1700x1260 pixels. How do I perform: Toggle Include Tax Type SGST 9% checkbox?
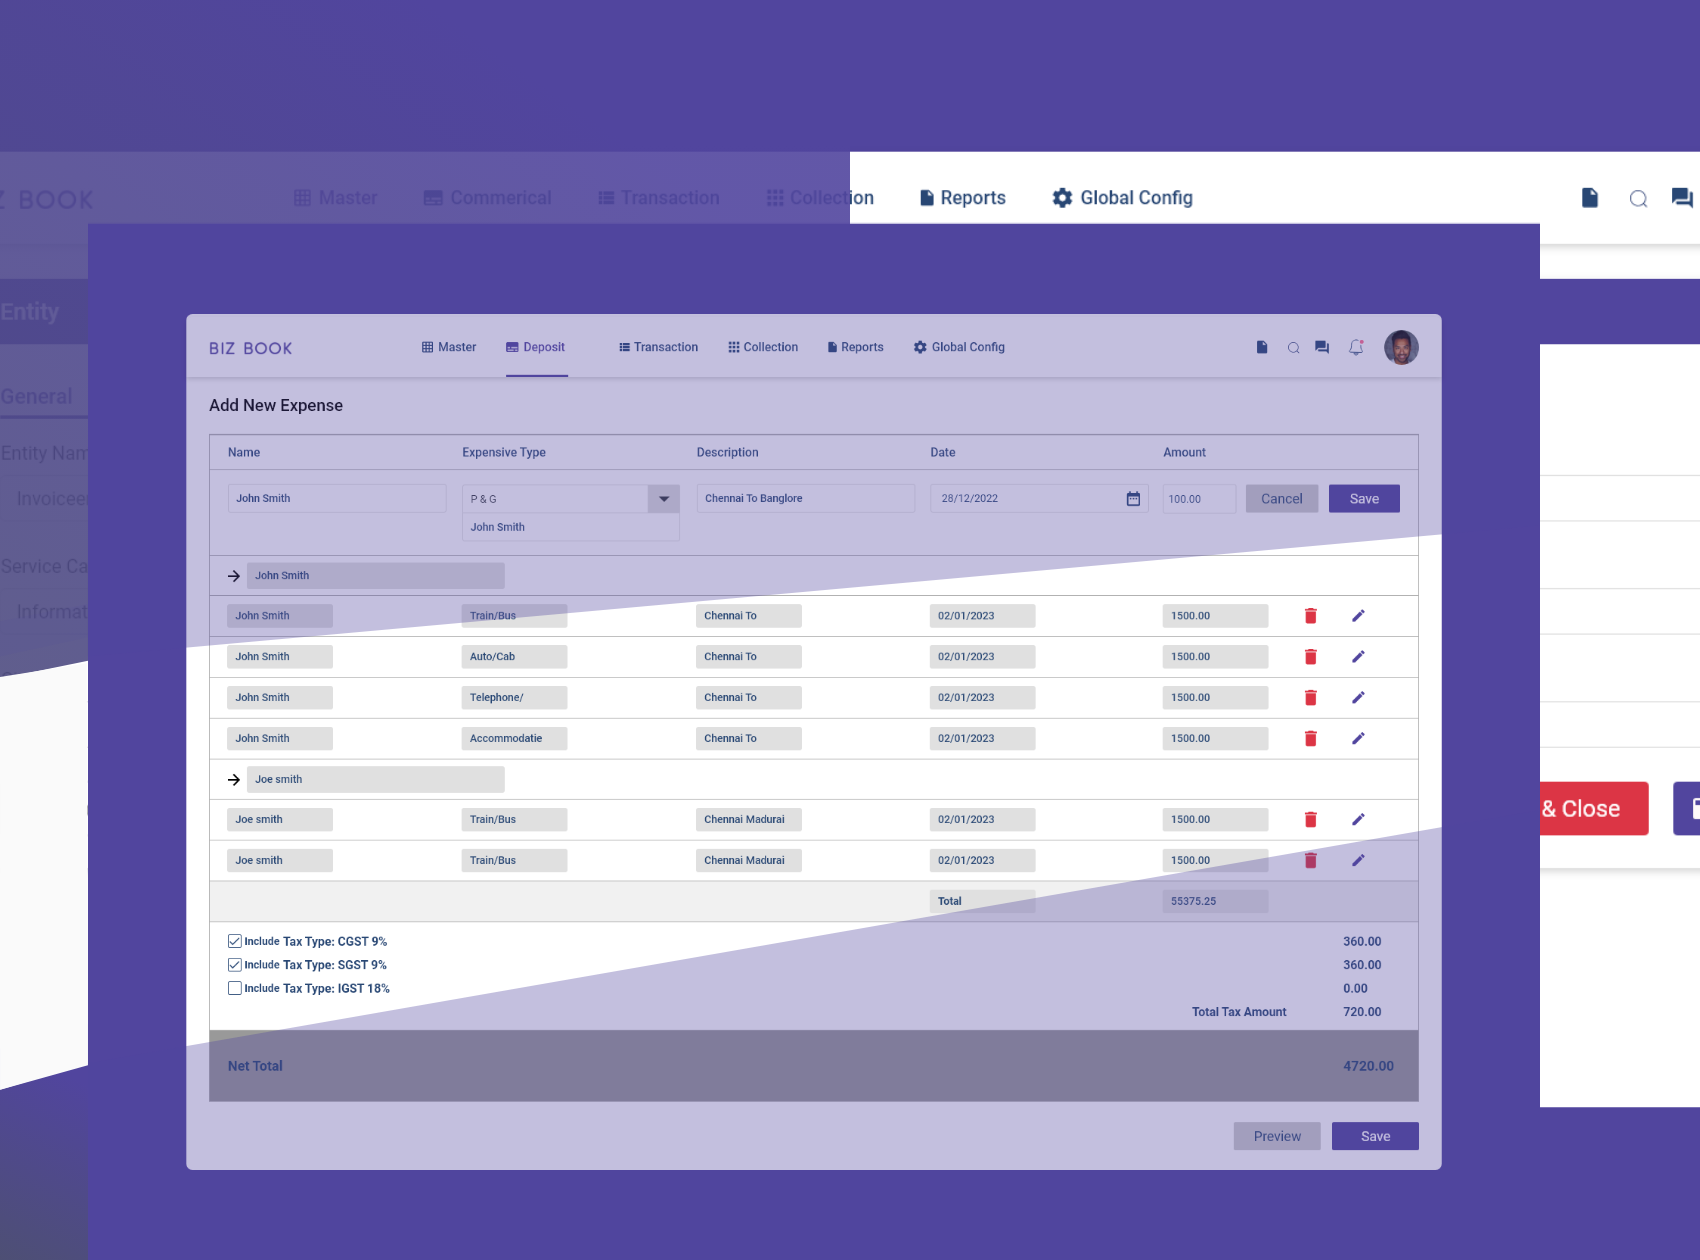tap(235, 965)
